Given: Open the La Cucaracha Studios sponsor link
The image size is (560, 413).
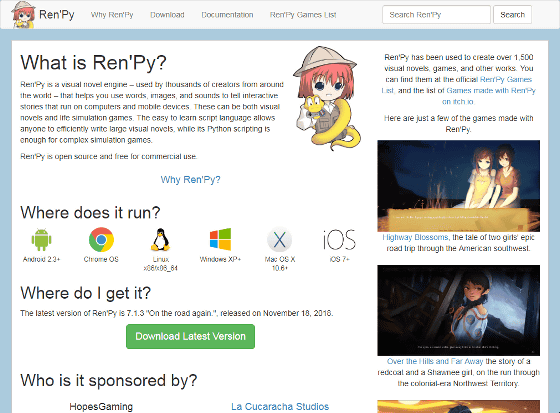Looking at the screenshot, I should tap(280, 407).
